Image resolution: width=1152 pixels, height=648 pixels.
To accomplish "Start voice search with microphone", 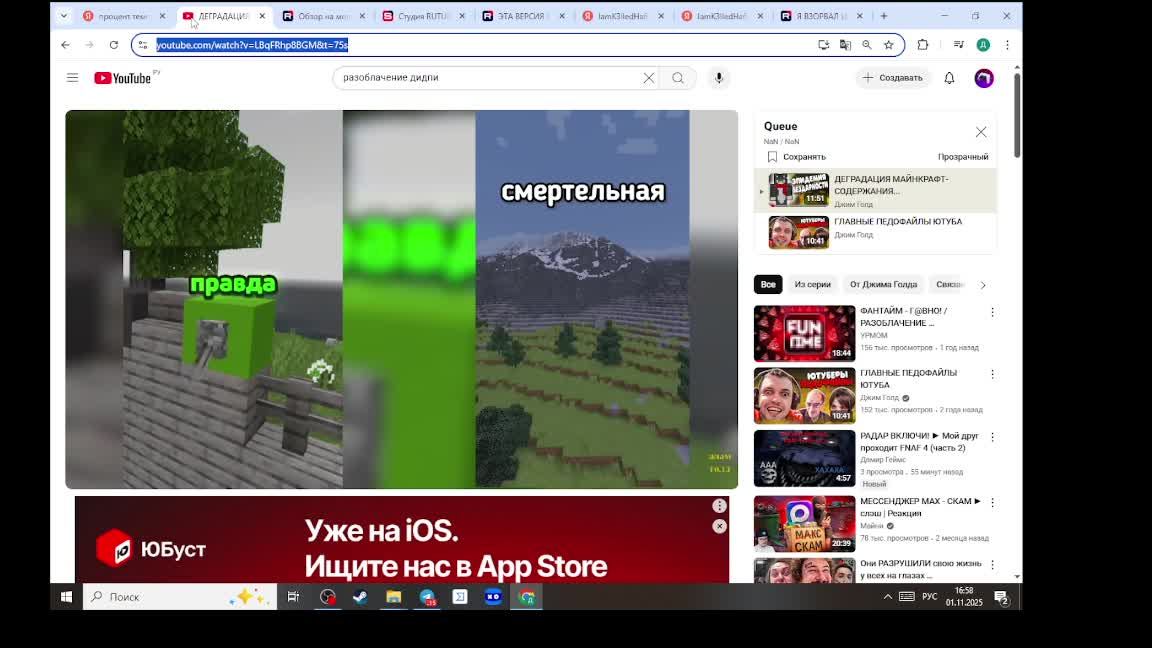I will (719, 78).
